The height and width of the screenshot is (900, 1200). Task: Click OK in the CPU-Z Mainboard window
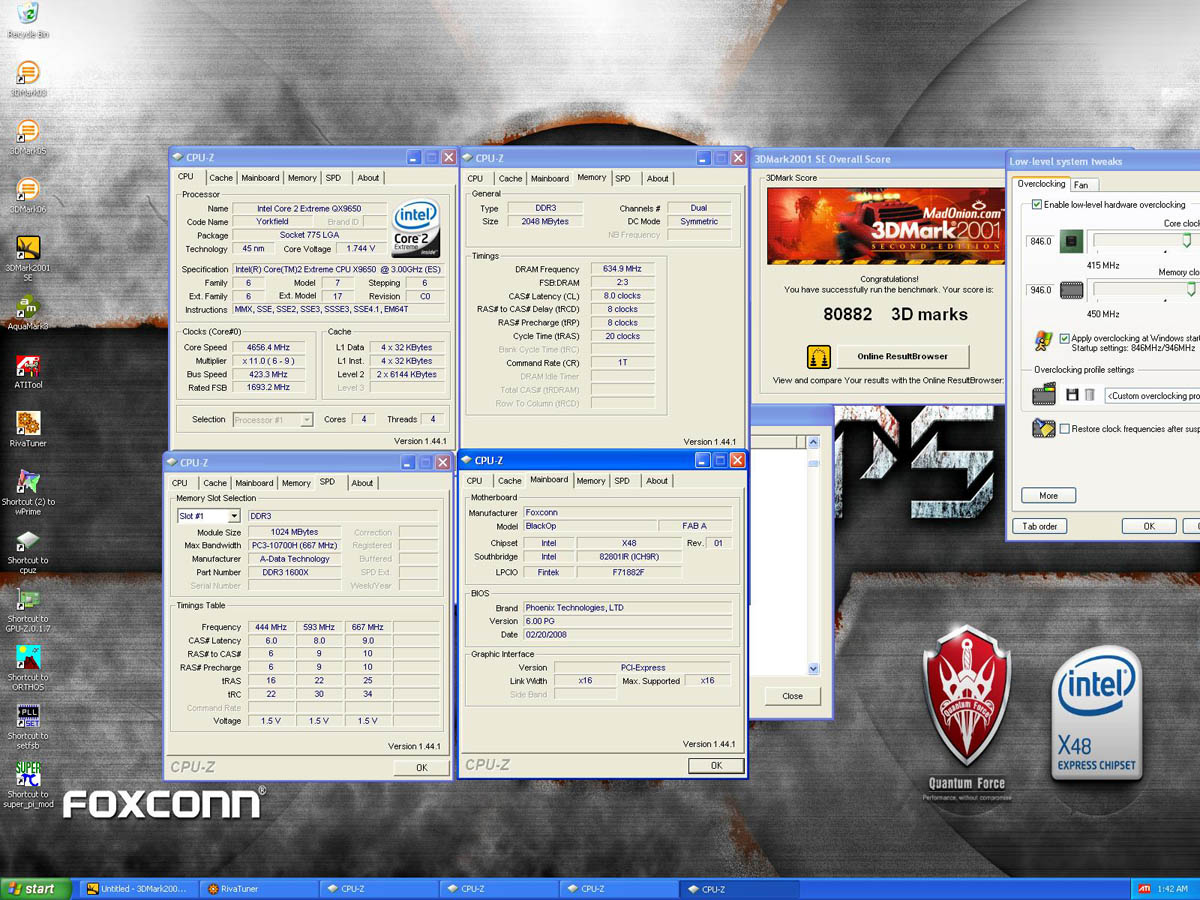pyautogui.click(x=716, y=765)
